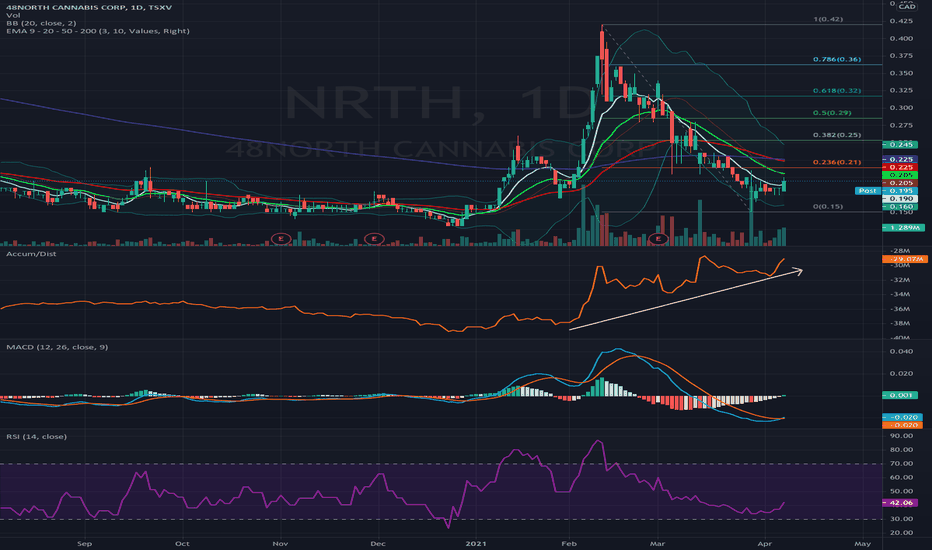Select the Fibonacci 0.236(0.21) level label
932x550 pixels.
(x=837, y=162)
